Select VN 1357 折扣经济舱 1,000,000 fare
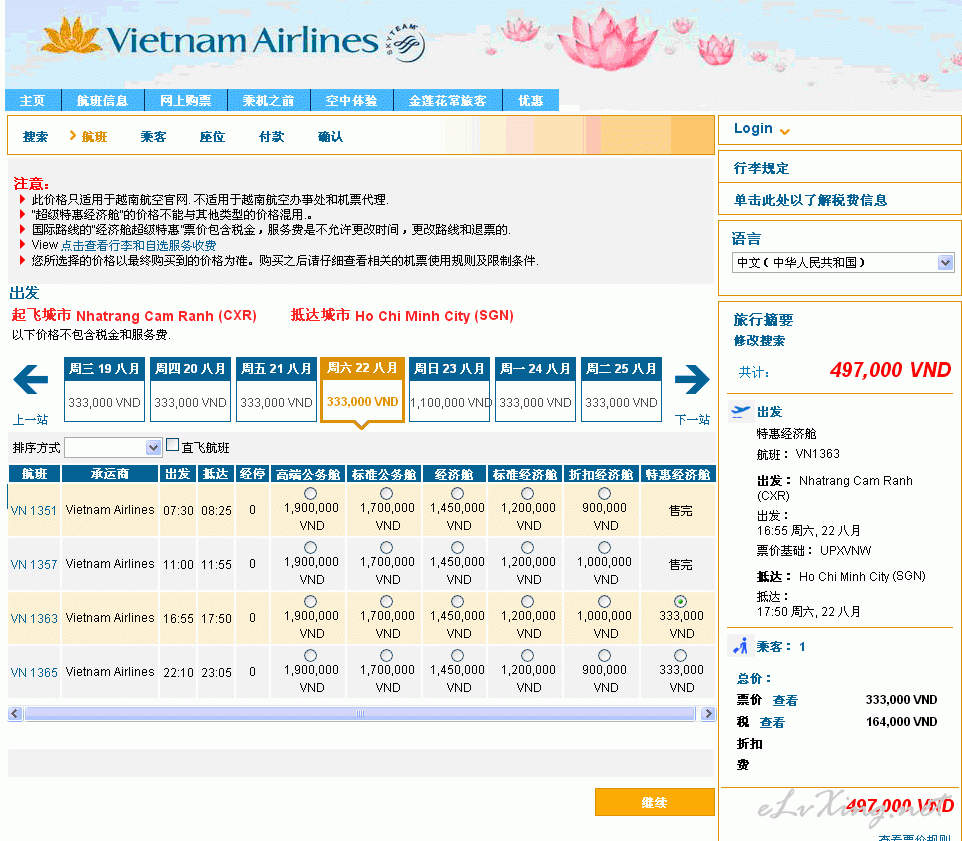962x841 pixels. (604, 548)
